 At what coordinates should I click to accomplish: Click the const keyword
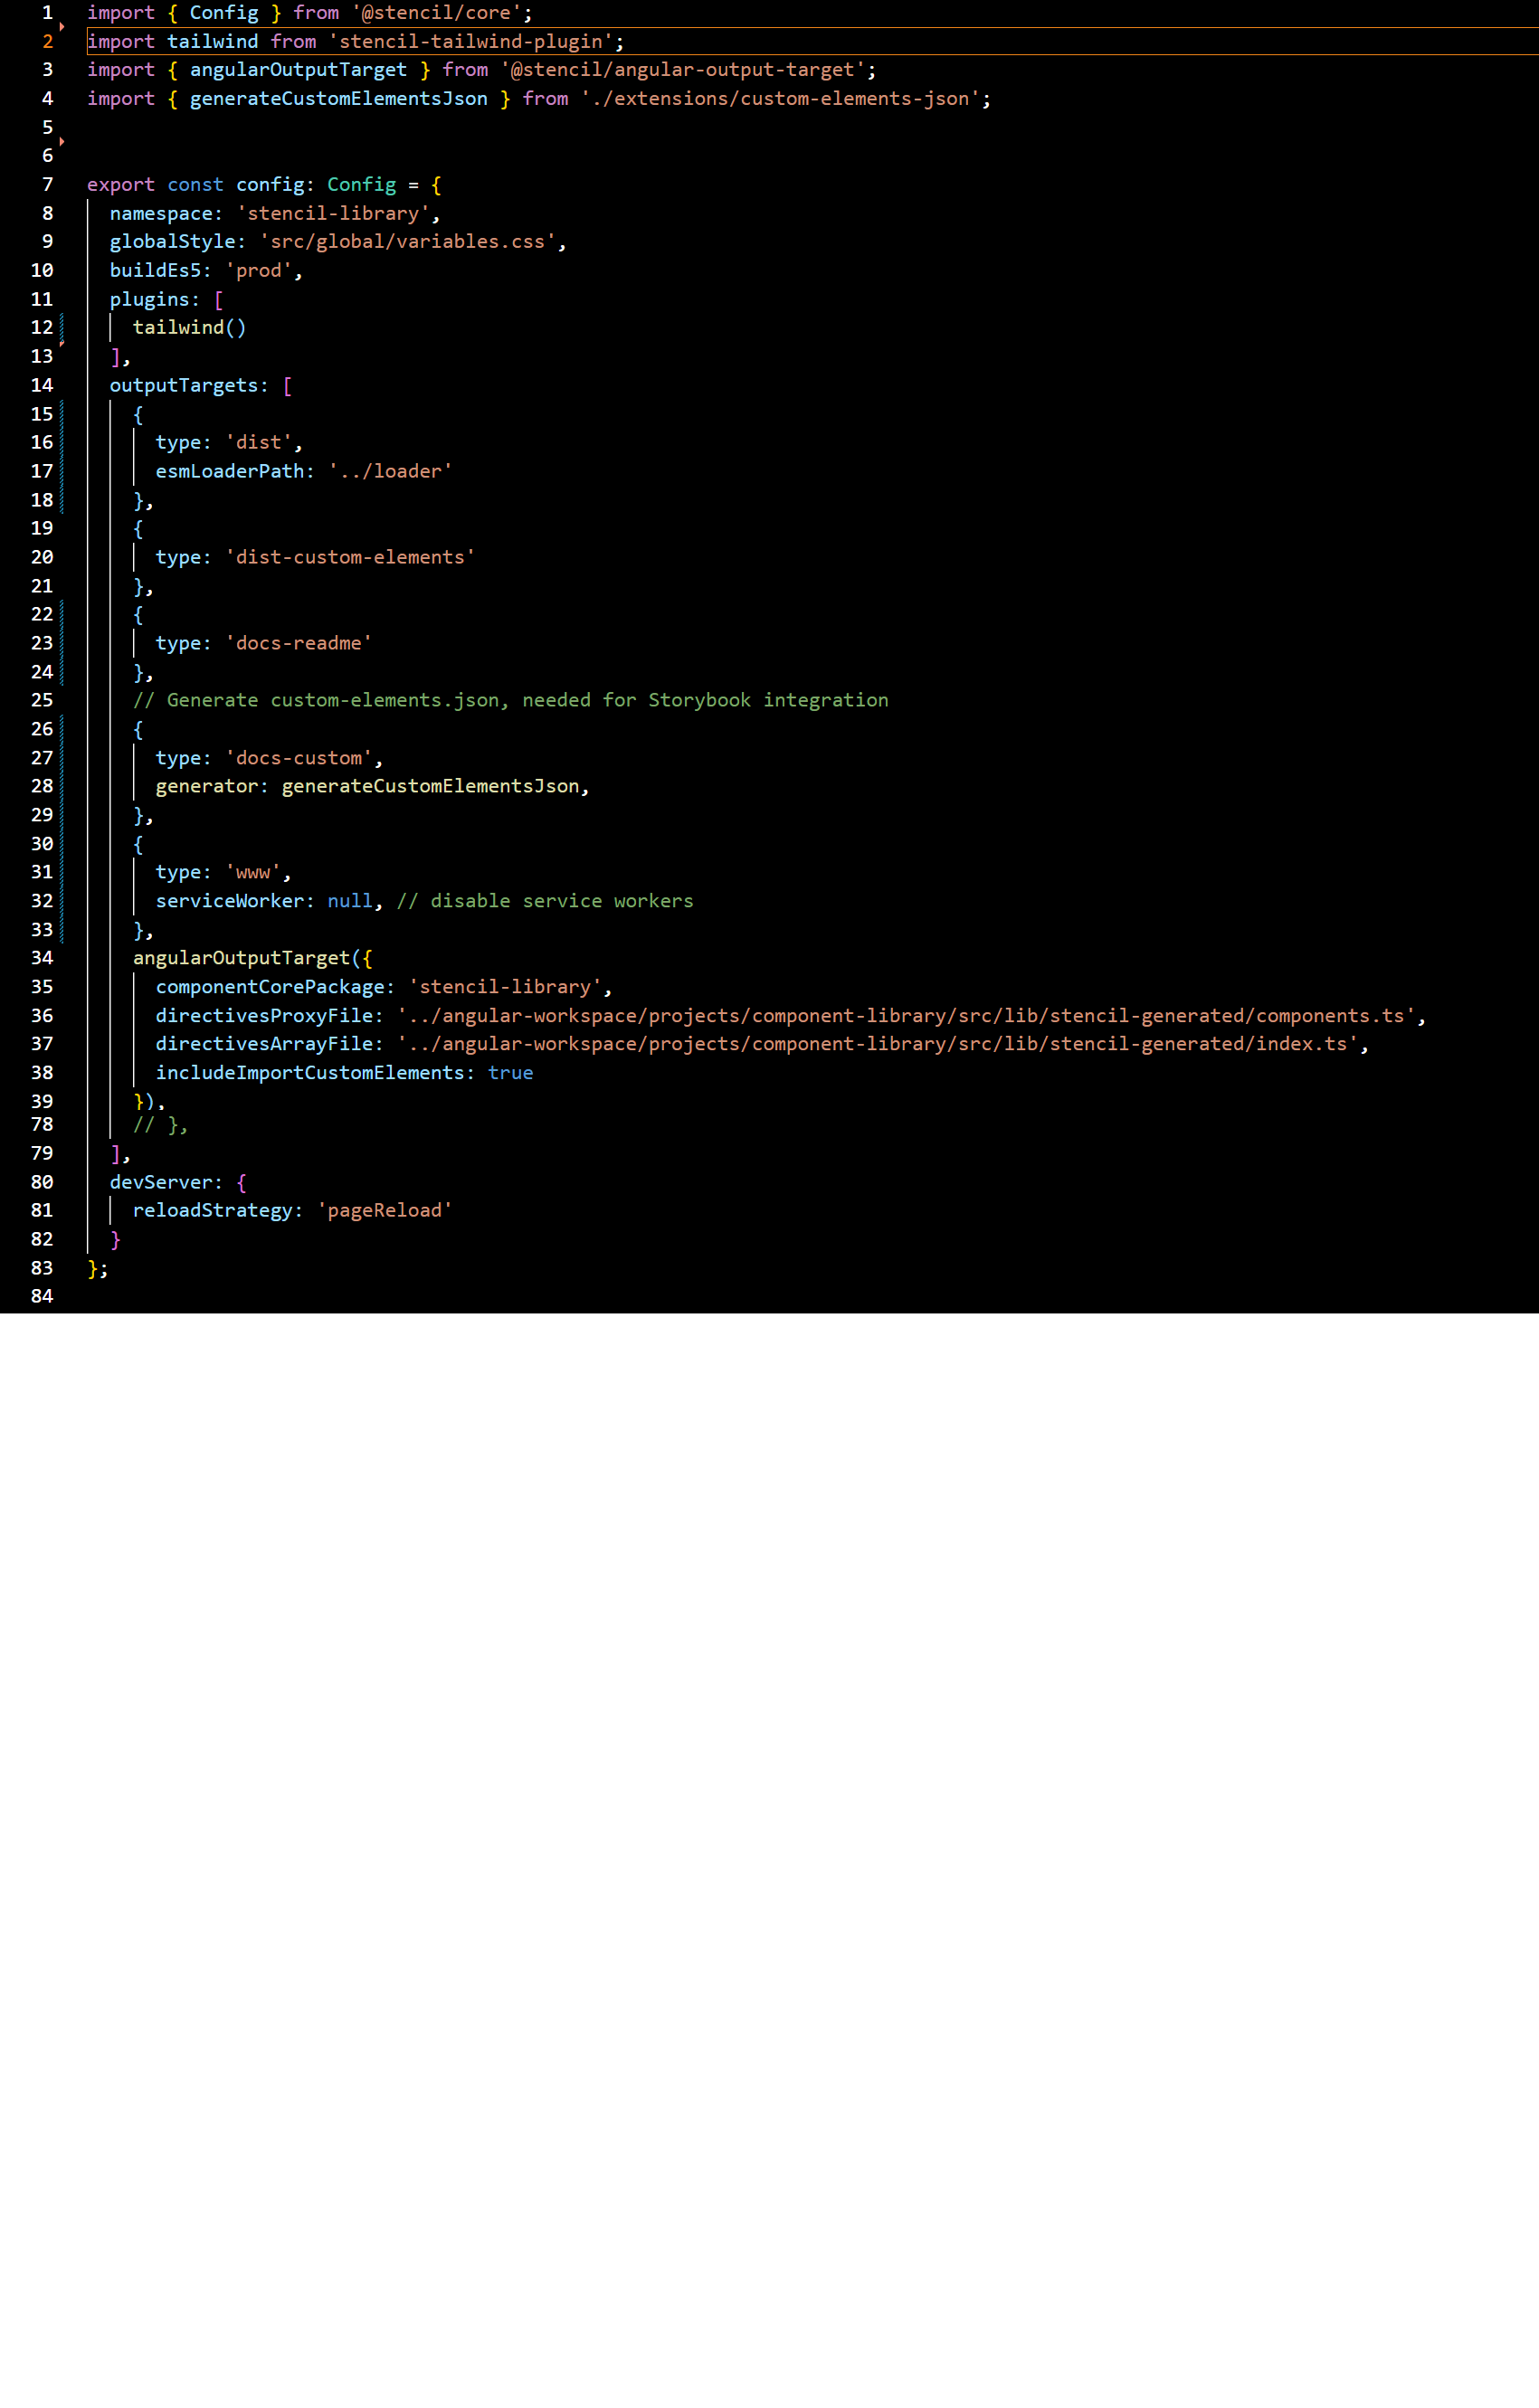pyautogui.click(x=195, y=185)
